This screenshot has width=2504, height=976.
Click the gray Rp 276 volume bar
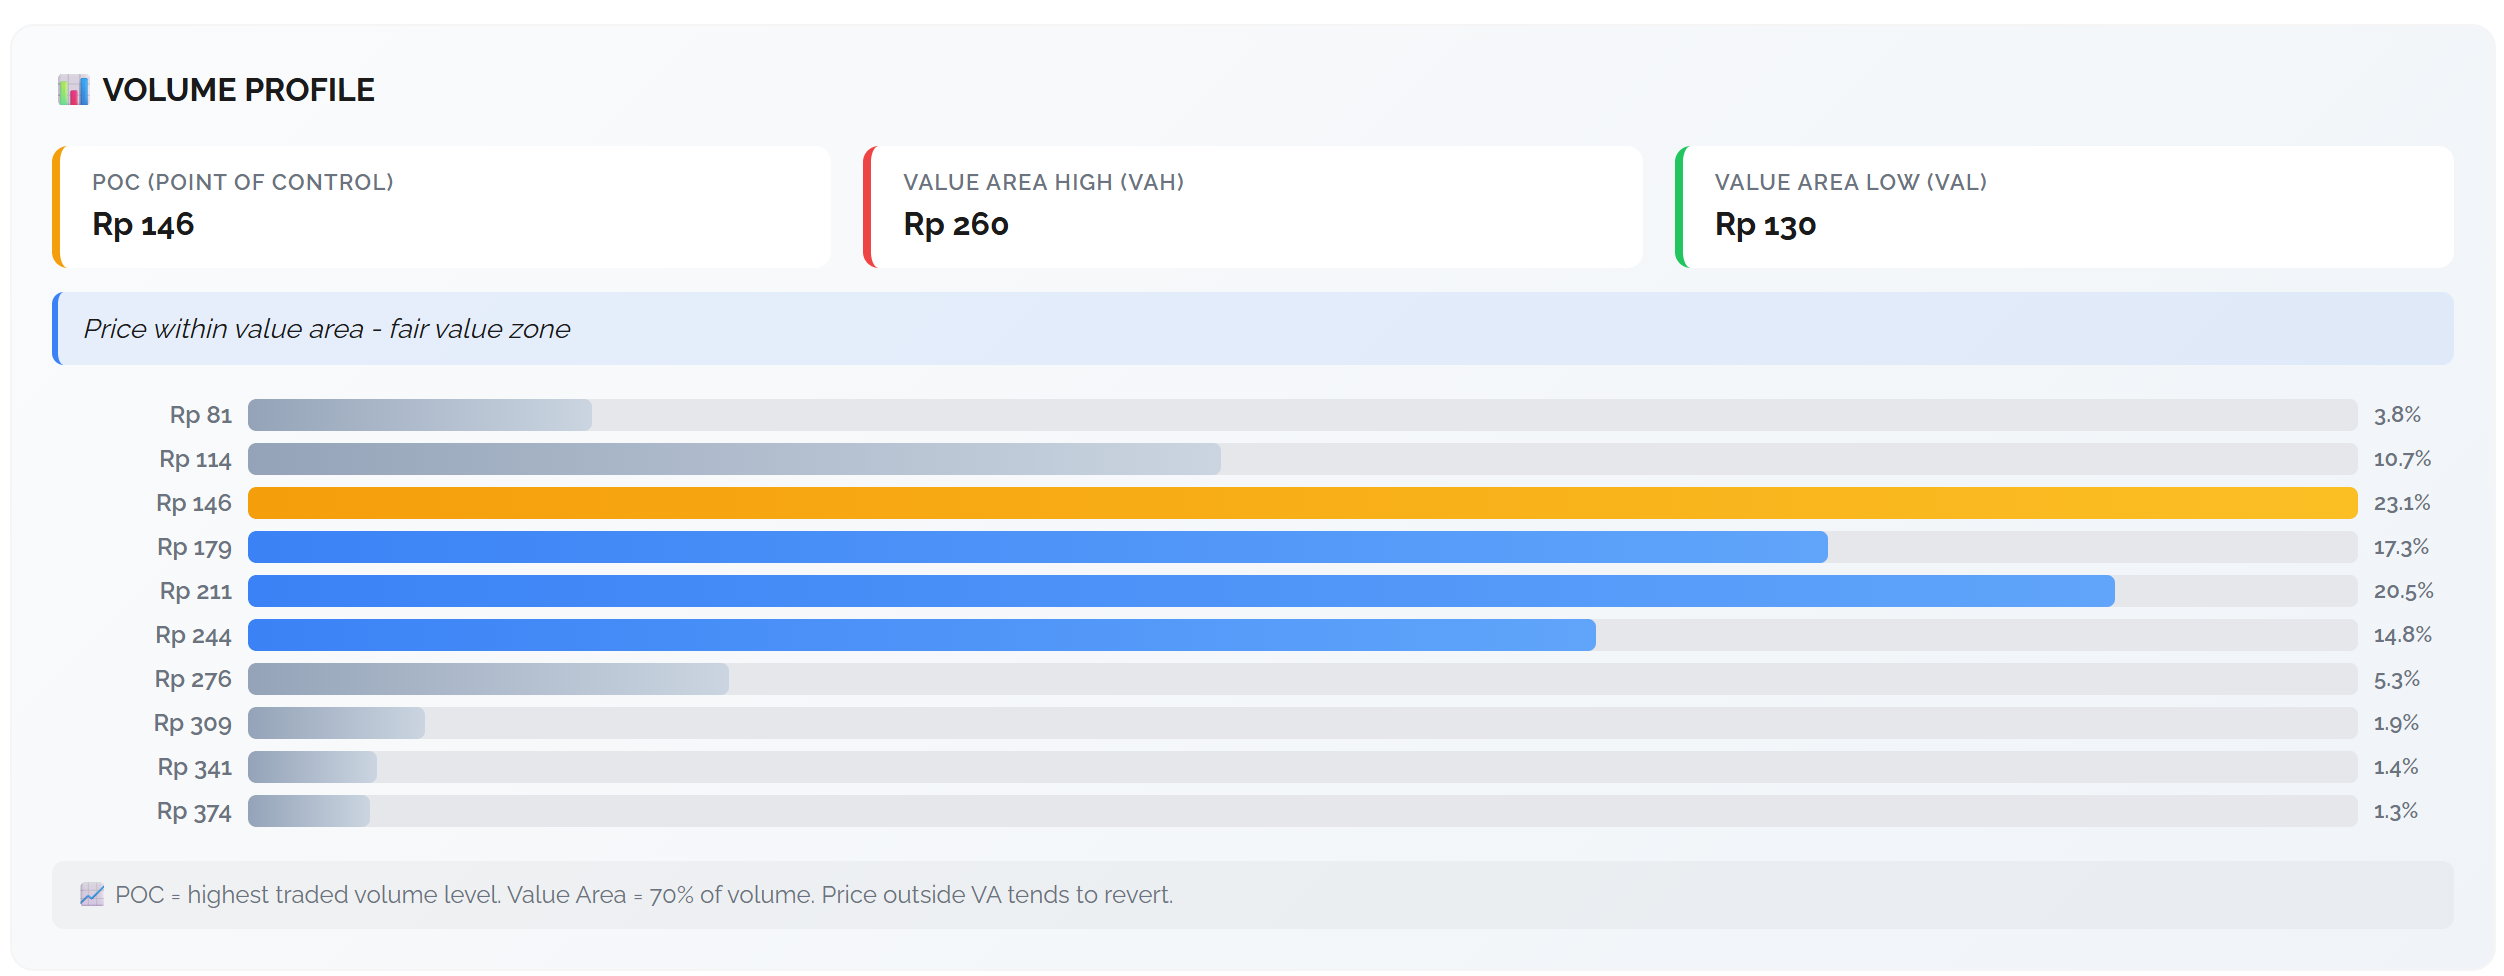click(x=488, y=679)
